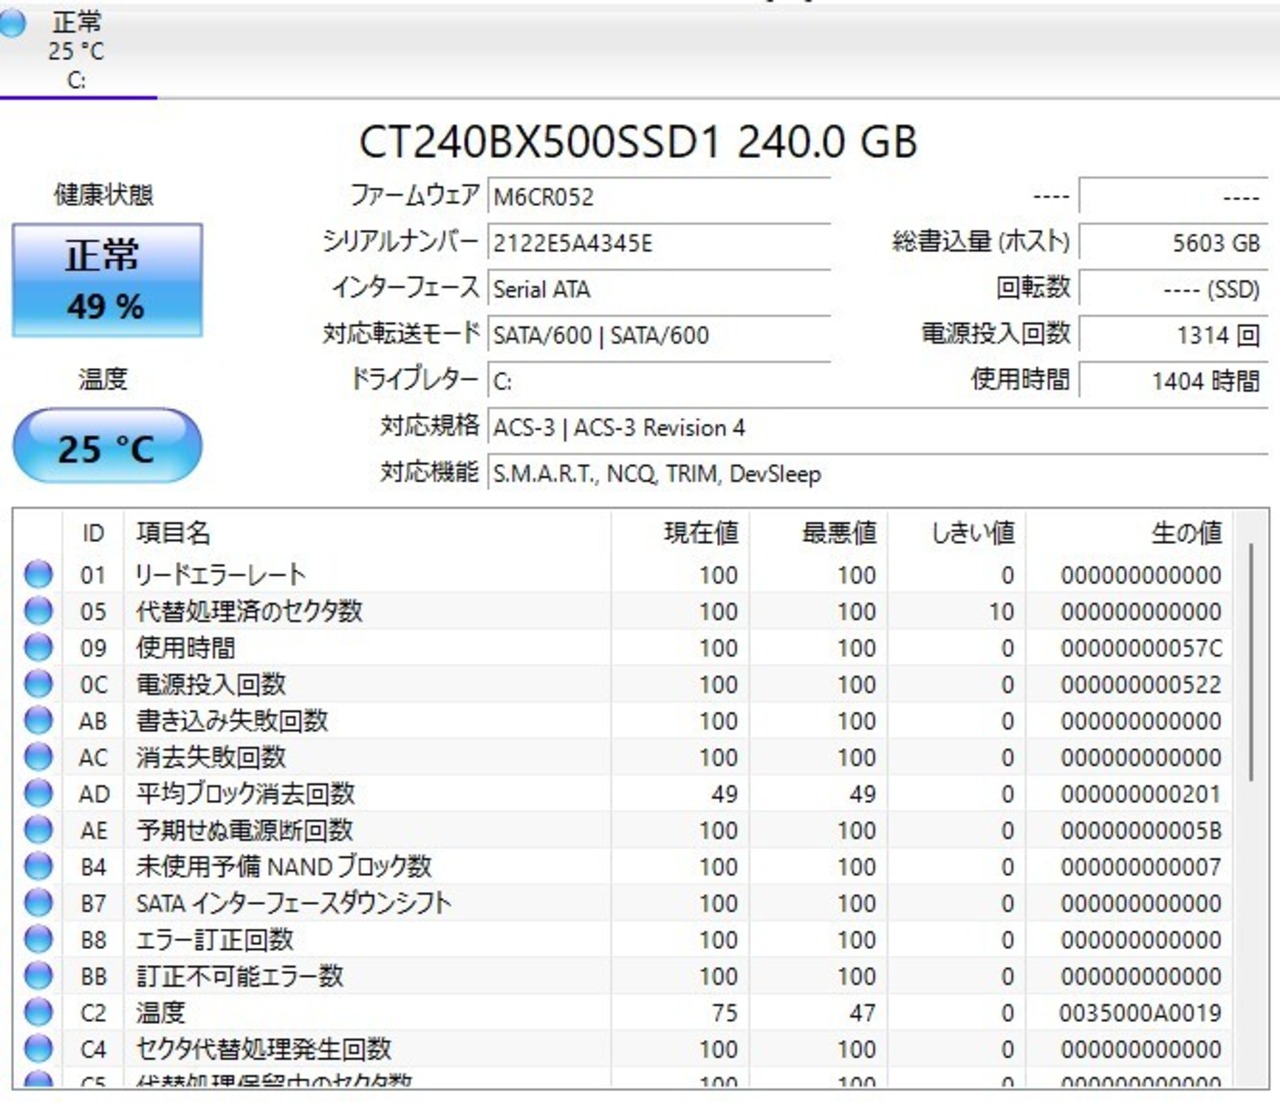
Task: Click the ドライブレター field showing C:
Action: [x=659, y=381]
